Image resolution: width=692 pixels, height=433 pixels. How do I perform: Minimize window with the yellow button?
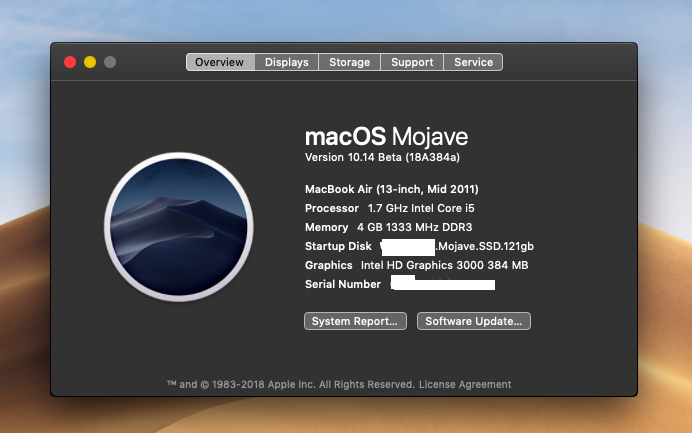click(x=90, y=62)
